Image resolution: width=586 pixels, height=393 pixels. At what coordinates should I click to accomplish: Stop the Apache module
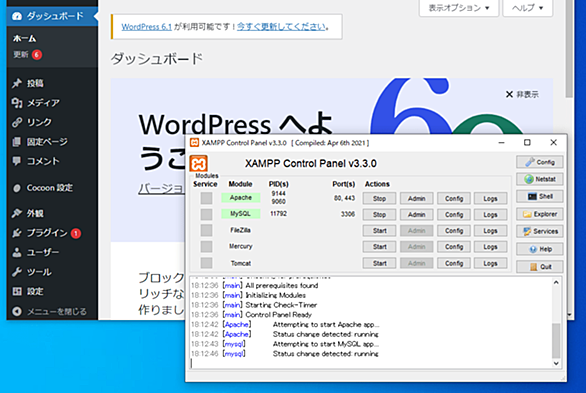pos(379,198)
